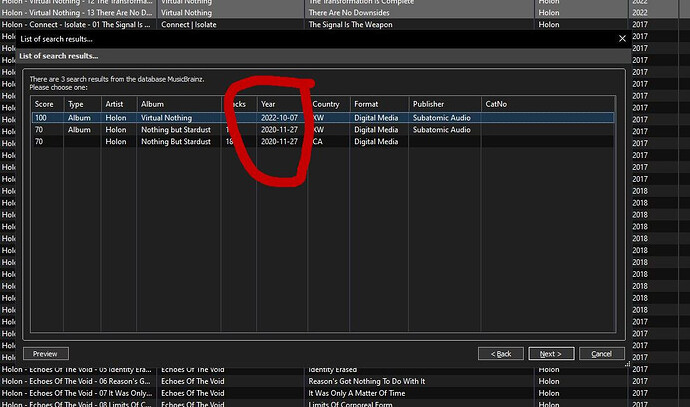Click the score 100 cell
This screenshot has height=407, width=690.
pyautogui.click(x=41, y=118)
